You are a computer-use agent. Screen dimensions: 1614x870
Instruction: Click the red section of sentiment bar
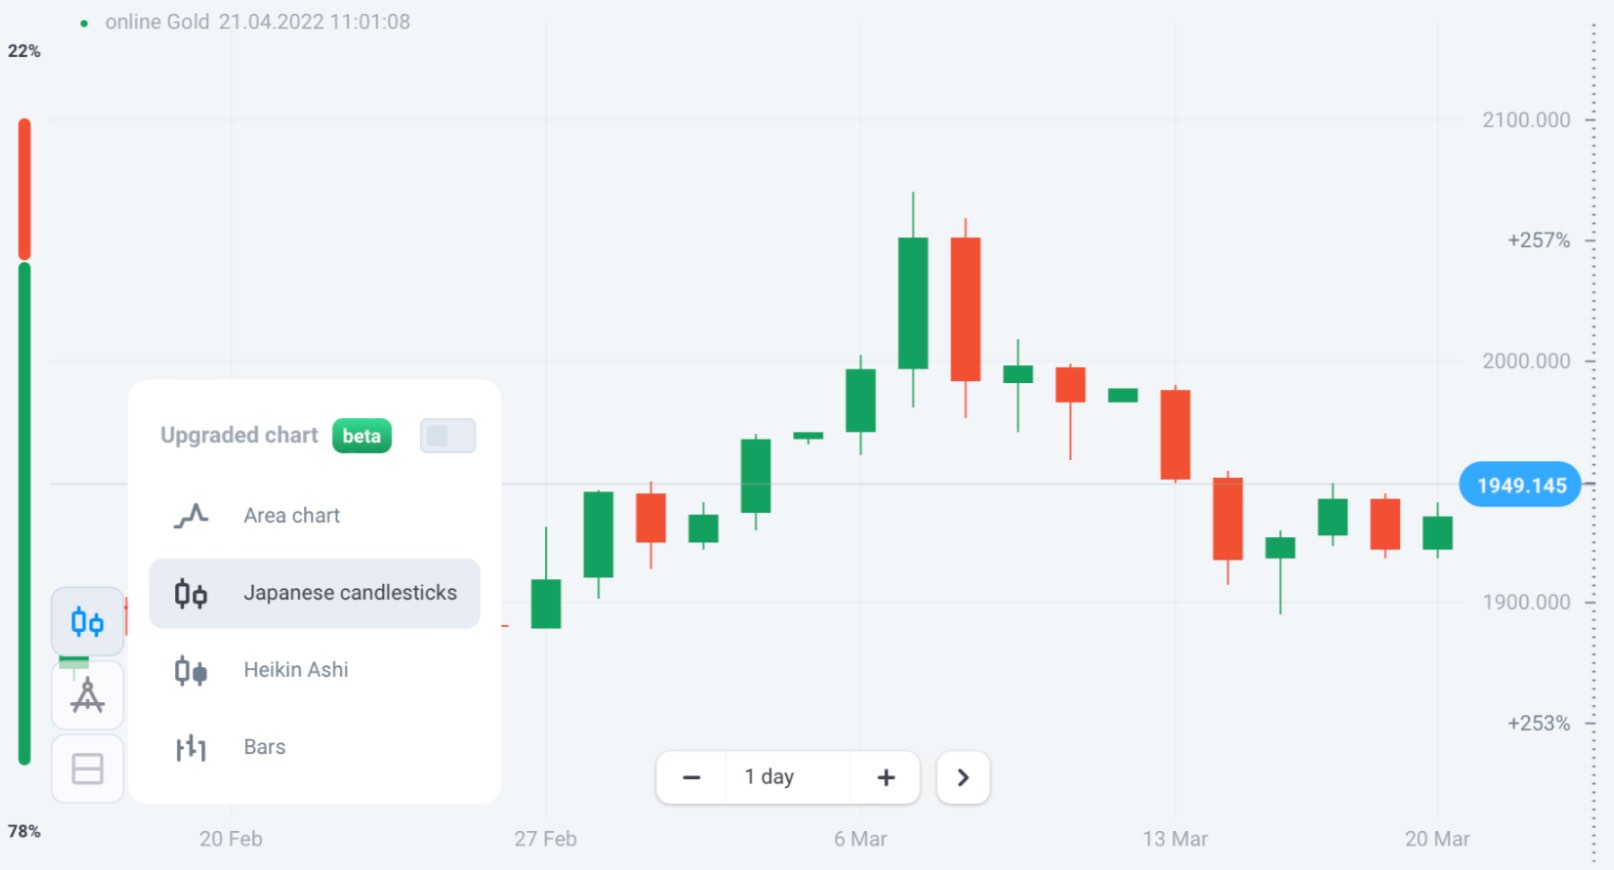(25, 188)
